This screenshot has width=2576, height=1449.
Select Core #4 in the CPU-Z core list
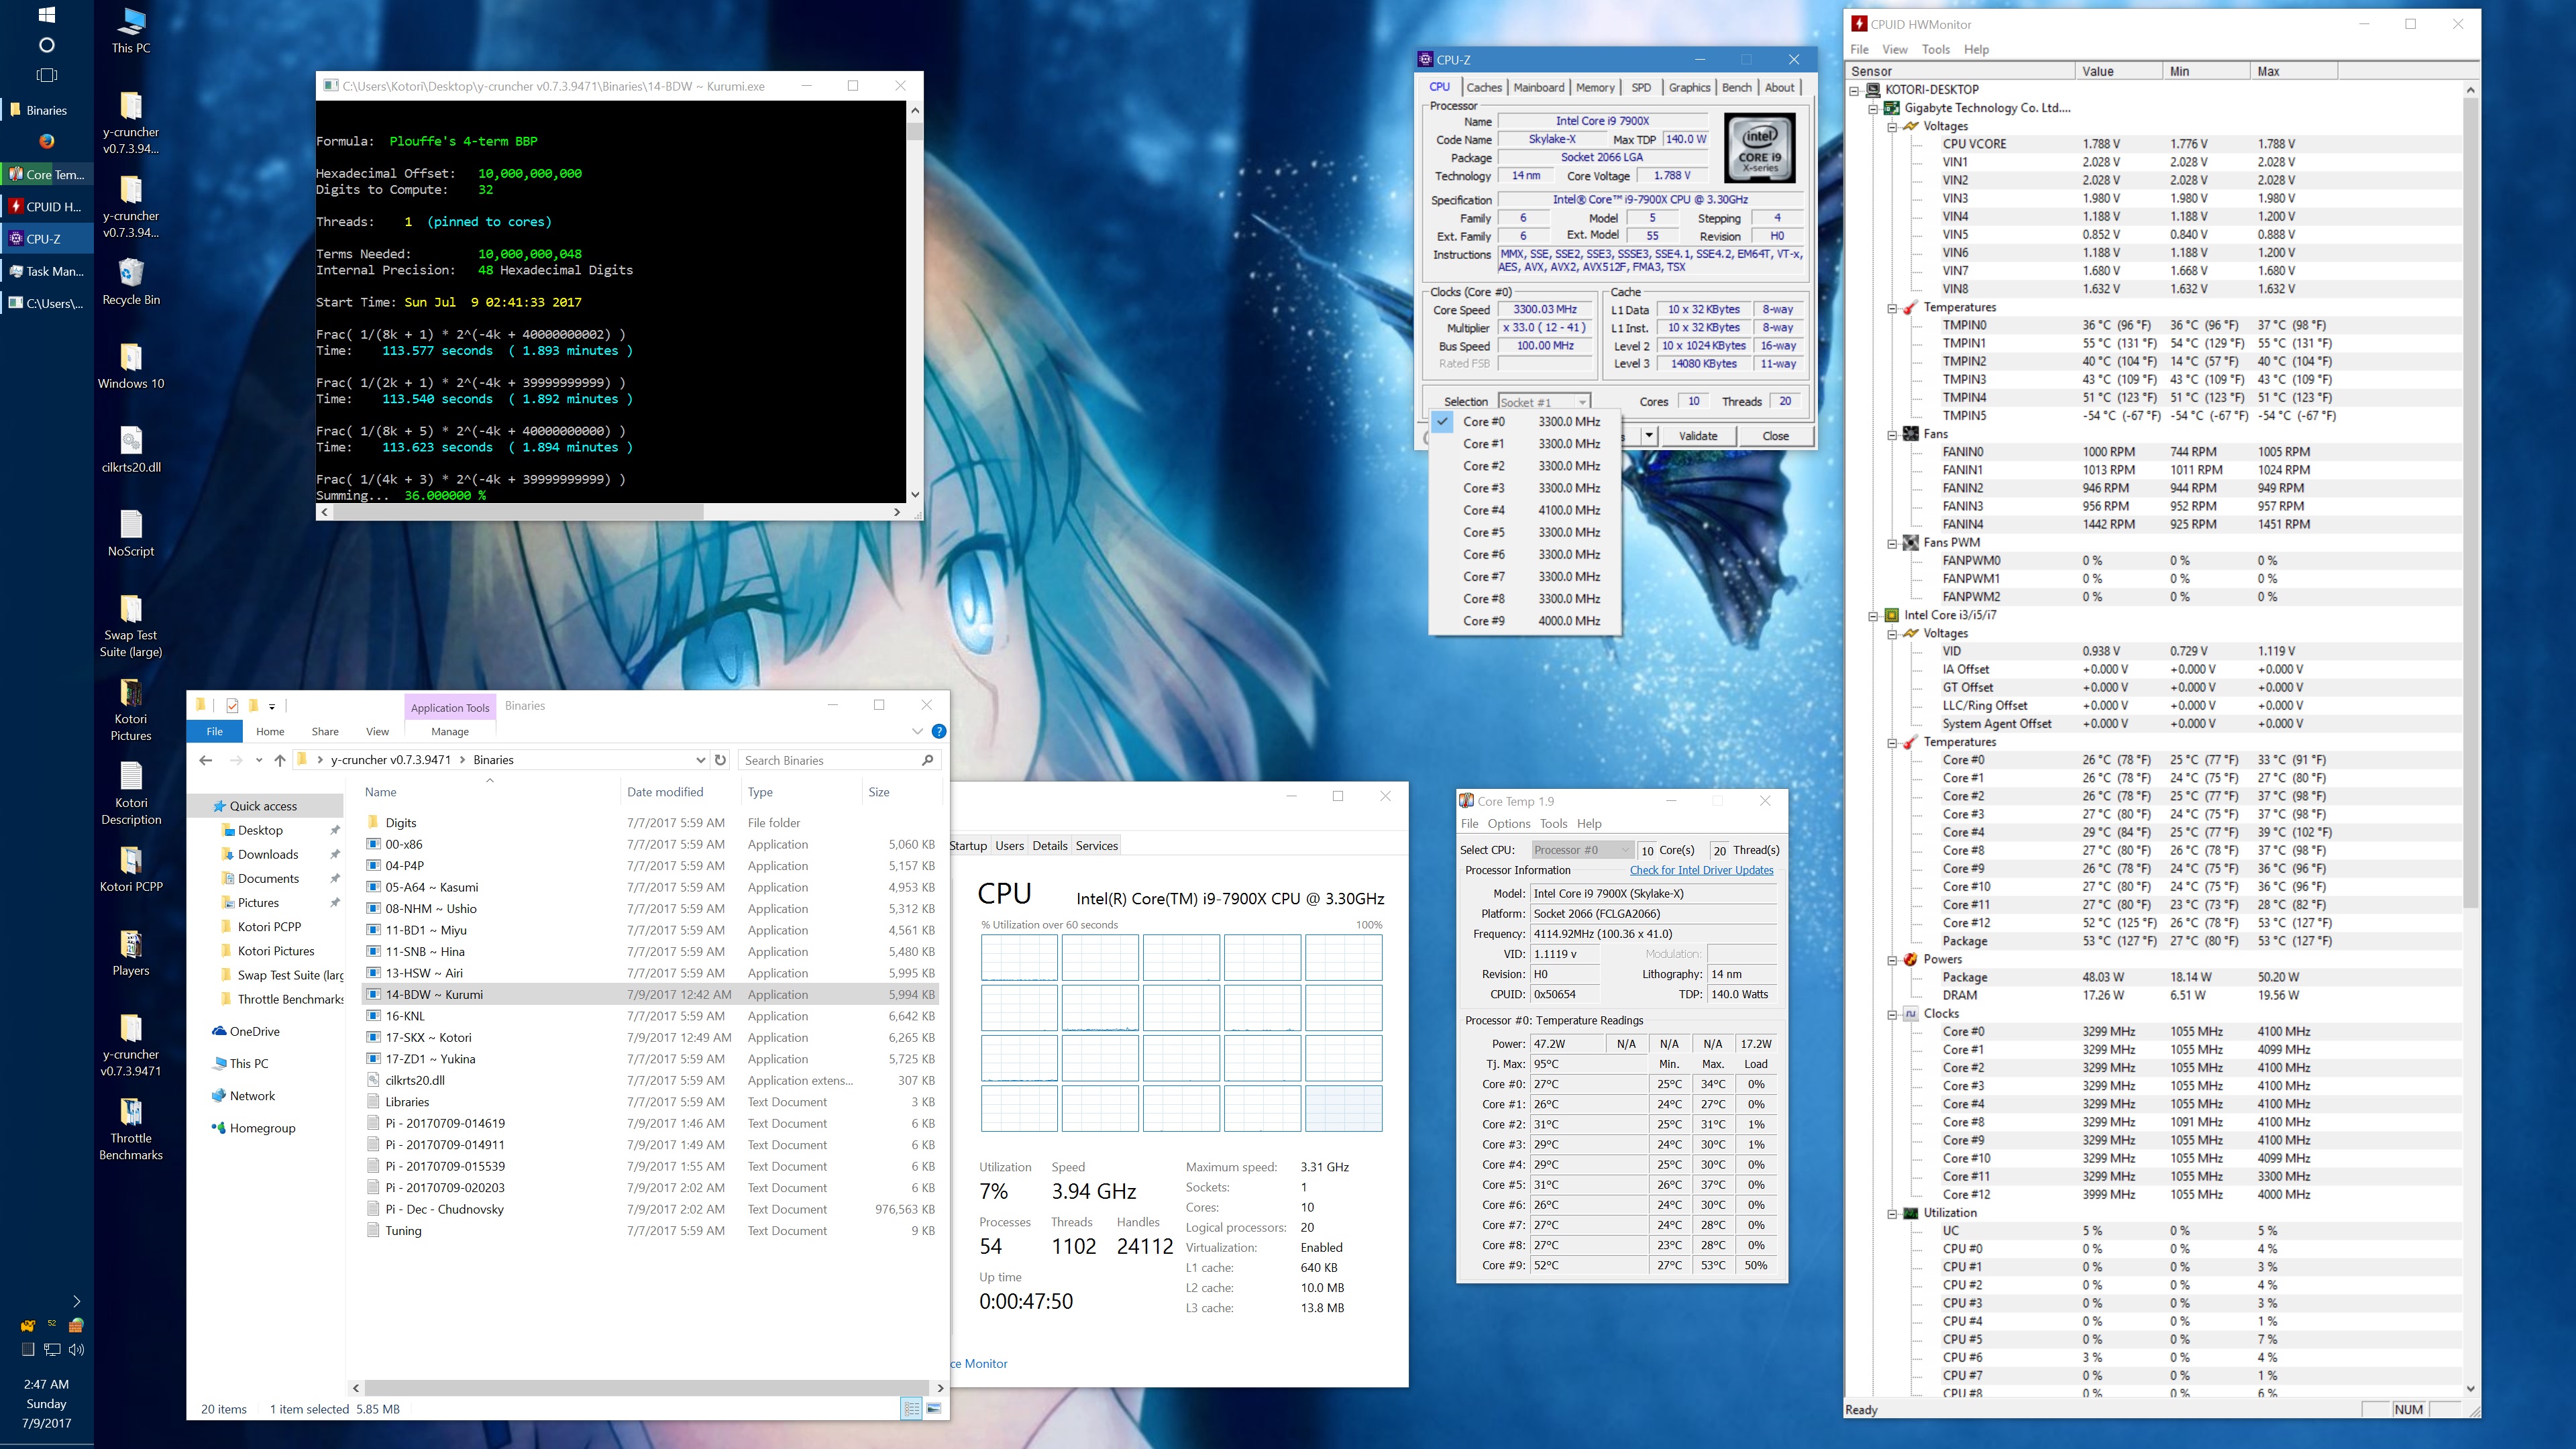(x=1530, y=510)
